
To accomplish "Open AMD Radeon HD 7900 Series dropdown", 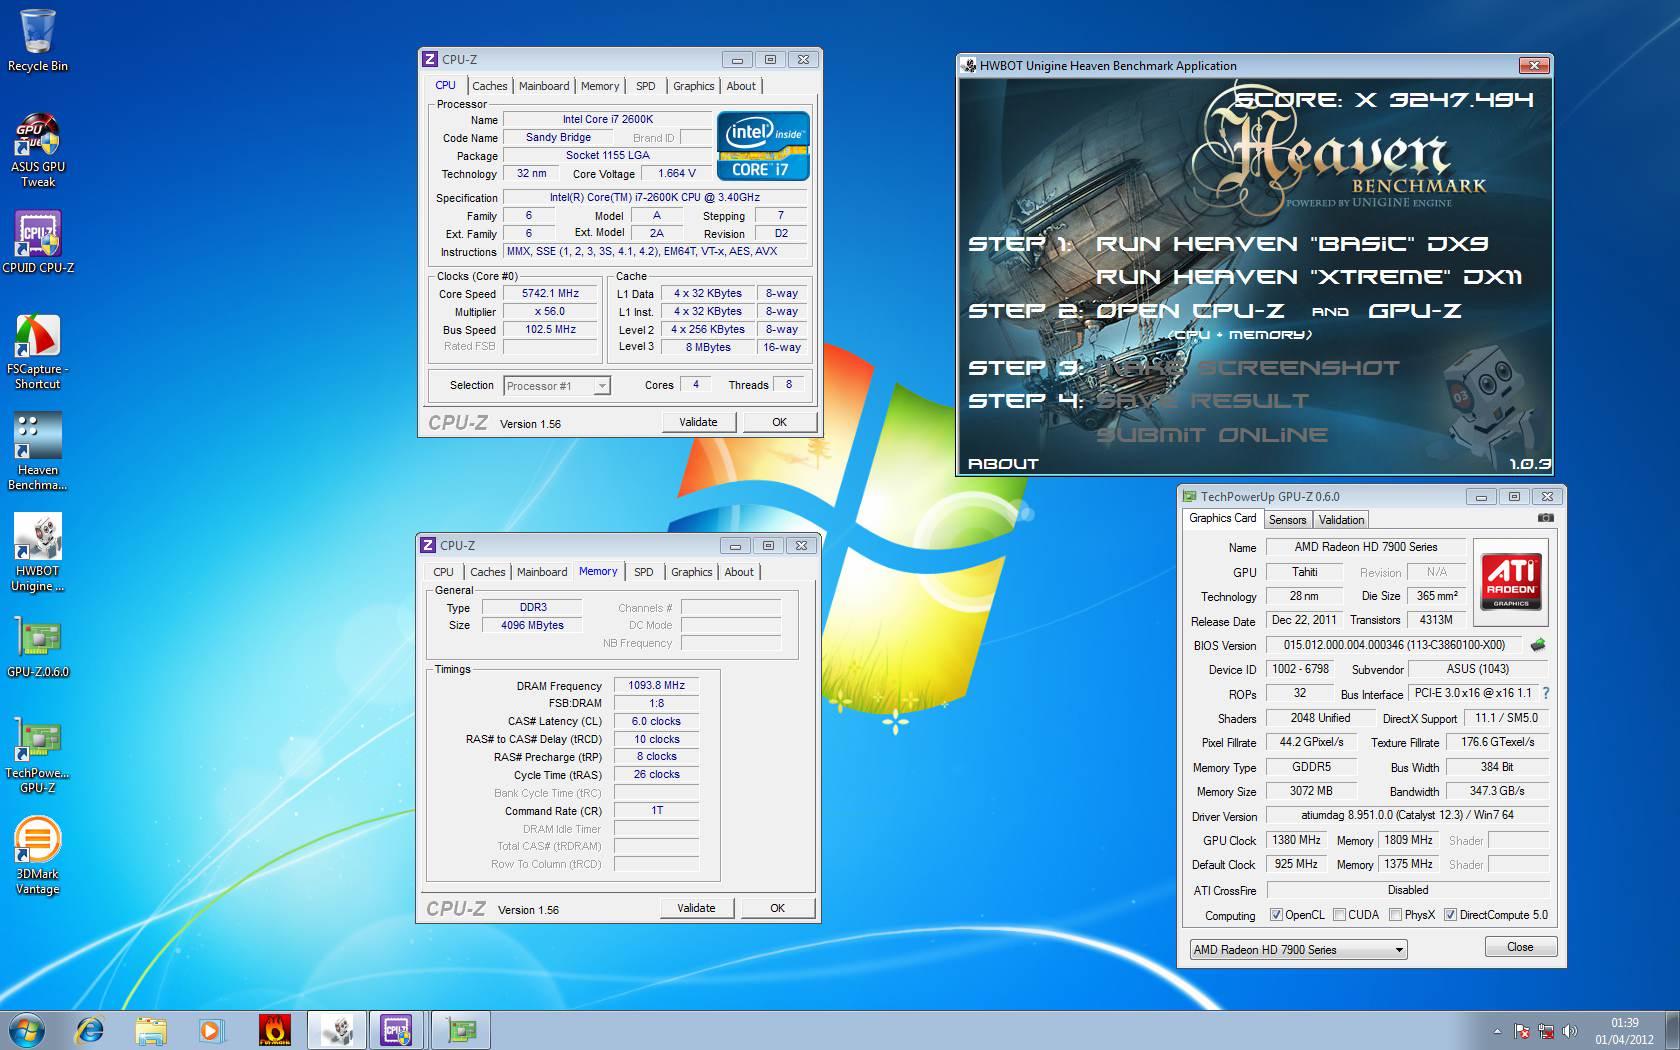I will (x=1298, y=950).
